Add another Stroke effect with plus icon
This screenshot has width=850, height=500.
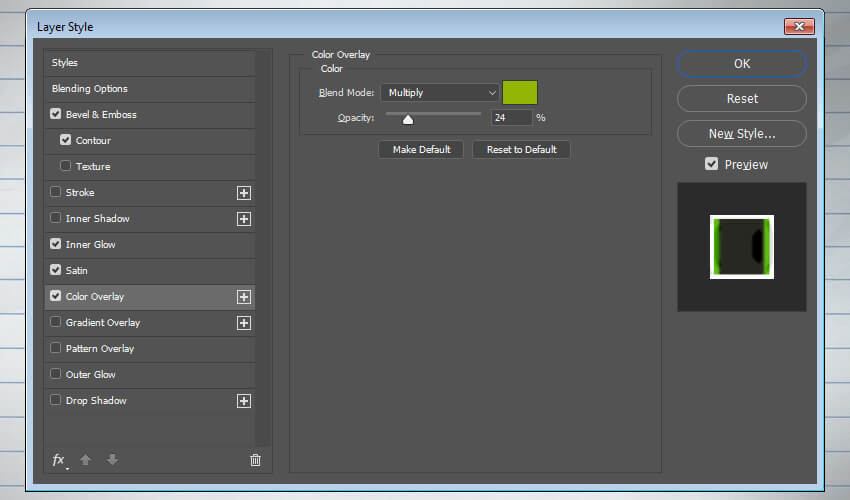coord(244,193)
